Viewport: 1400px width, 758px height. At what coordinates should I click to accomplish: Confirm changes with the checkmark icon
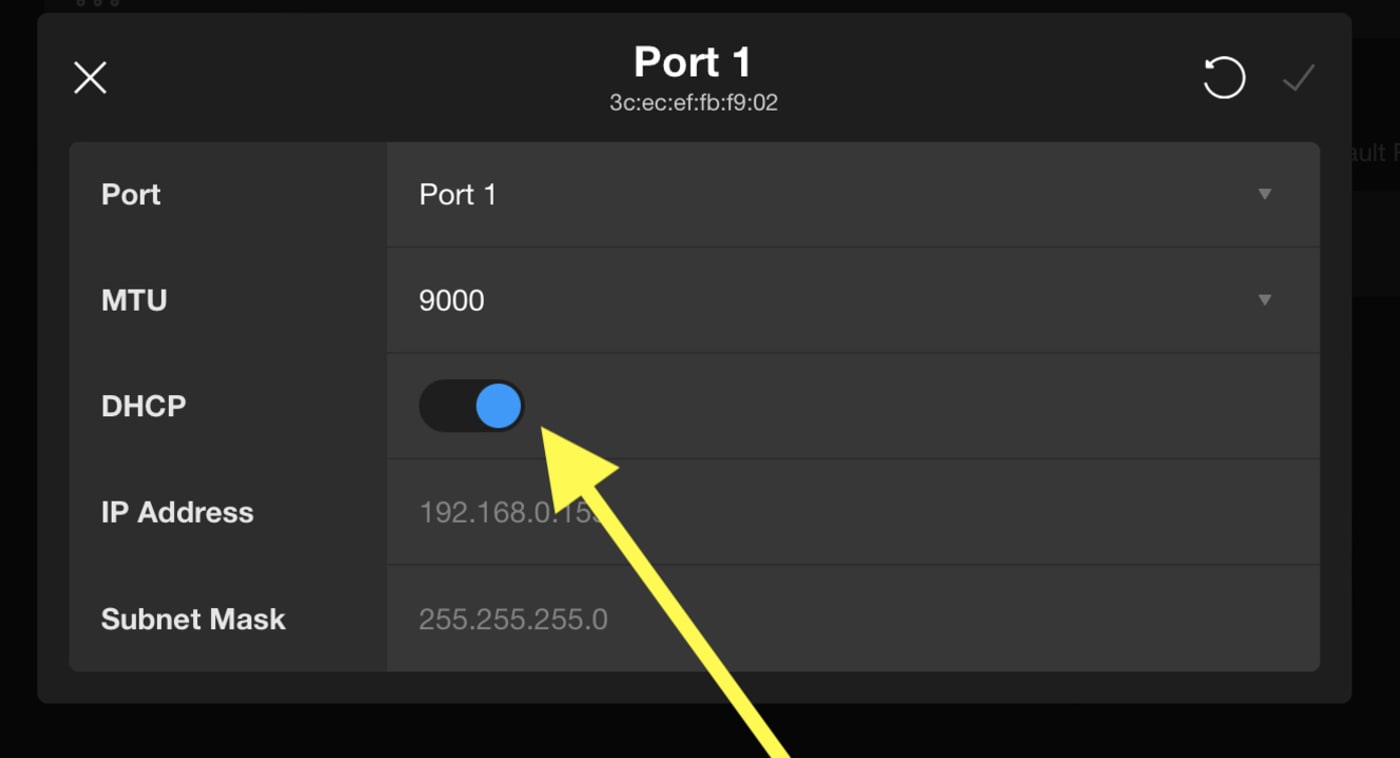[1298, 78]
